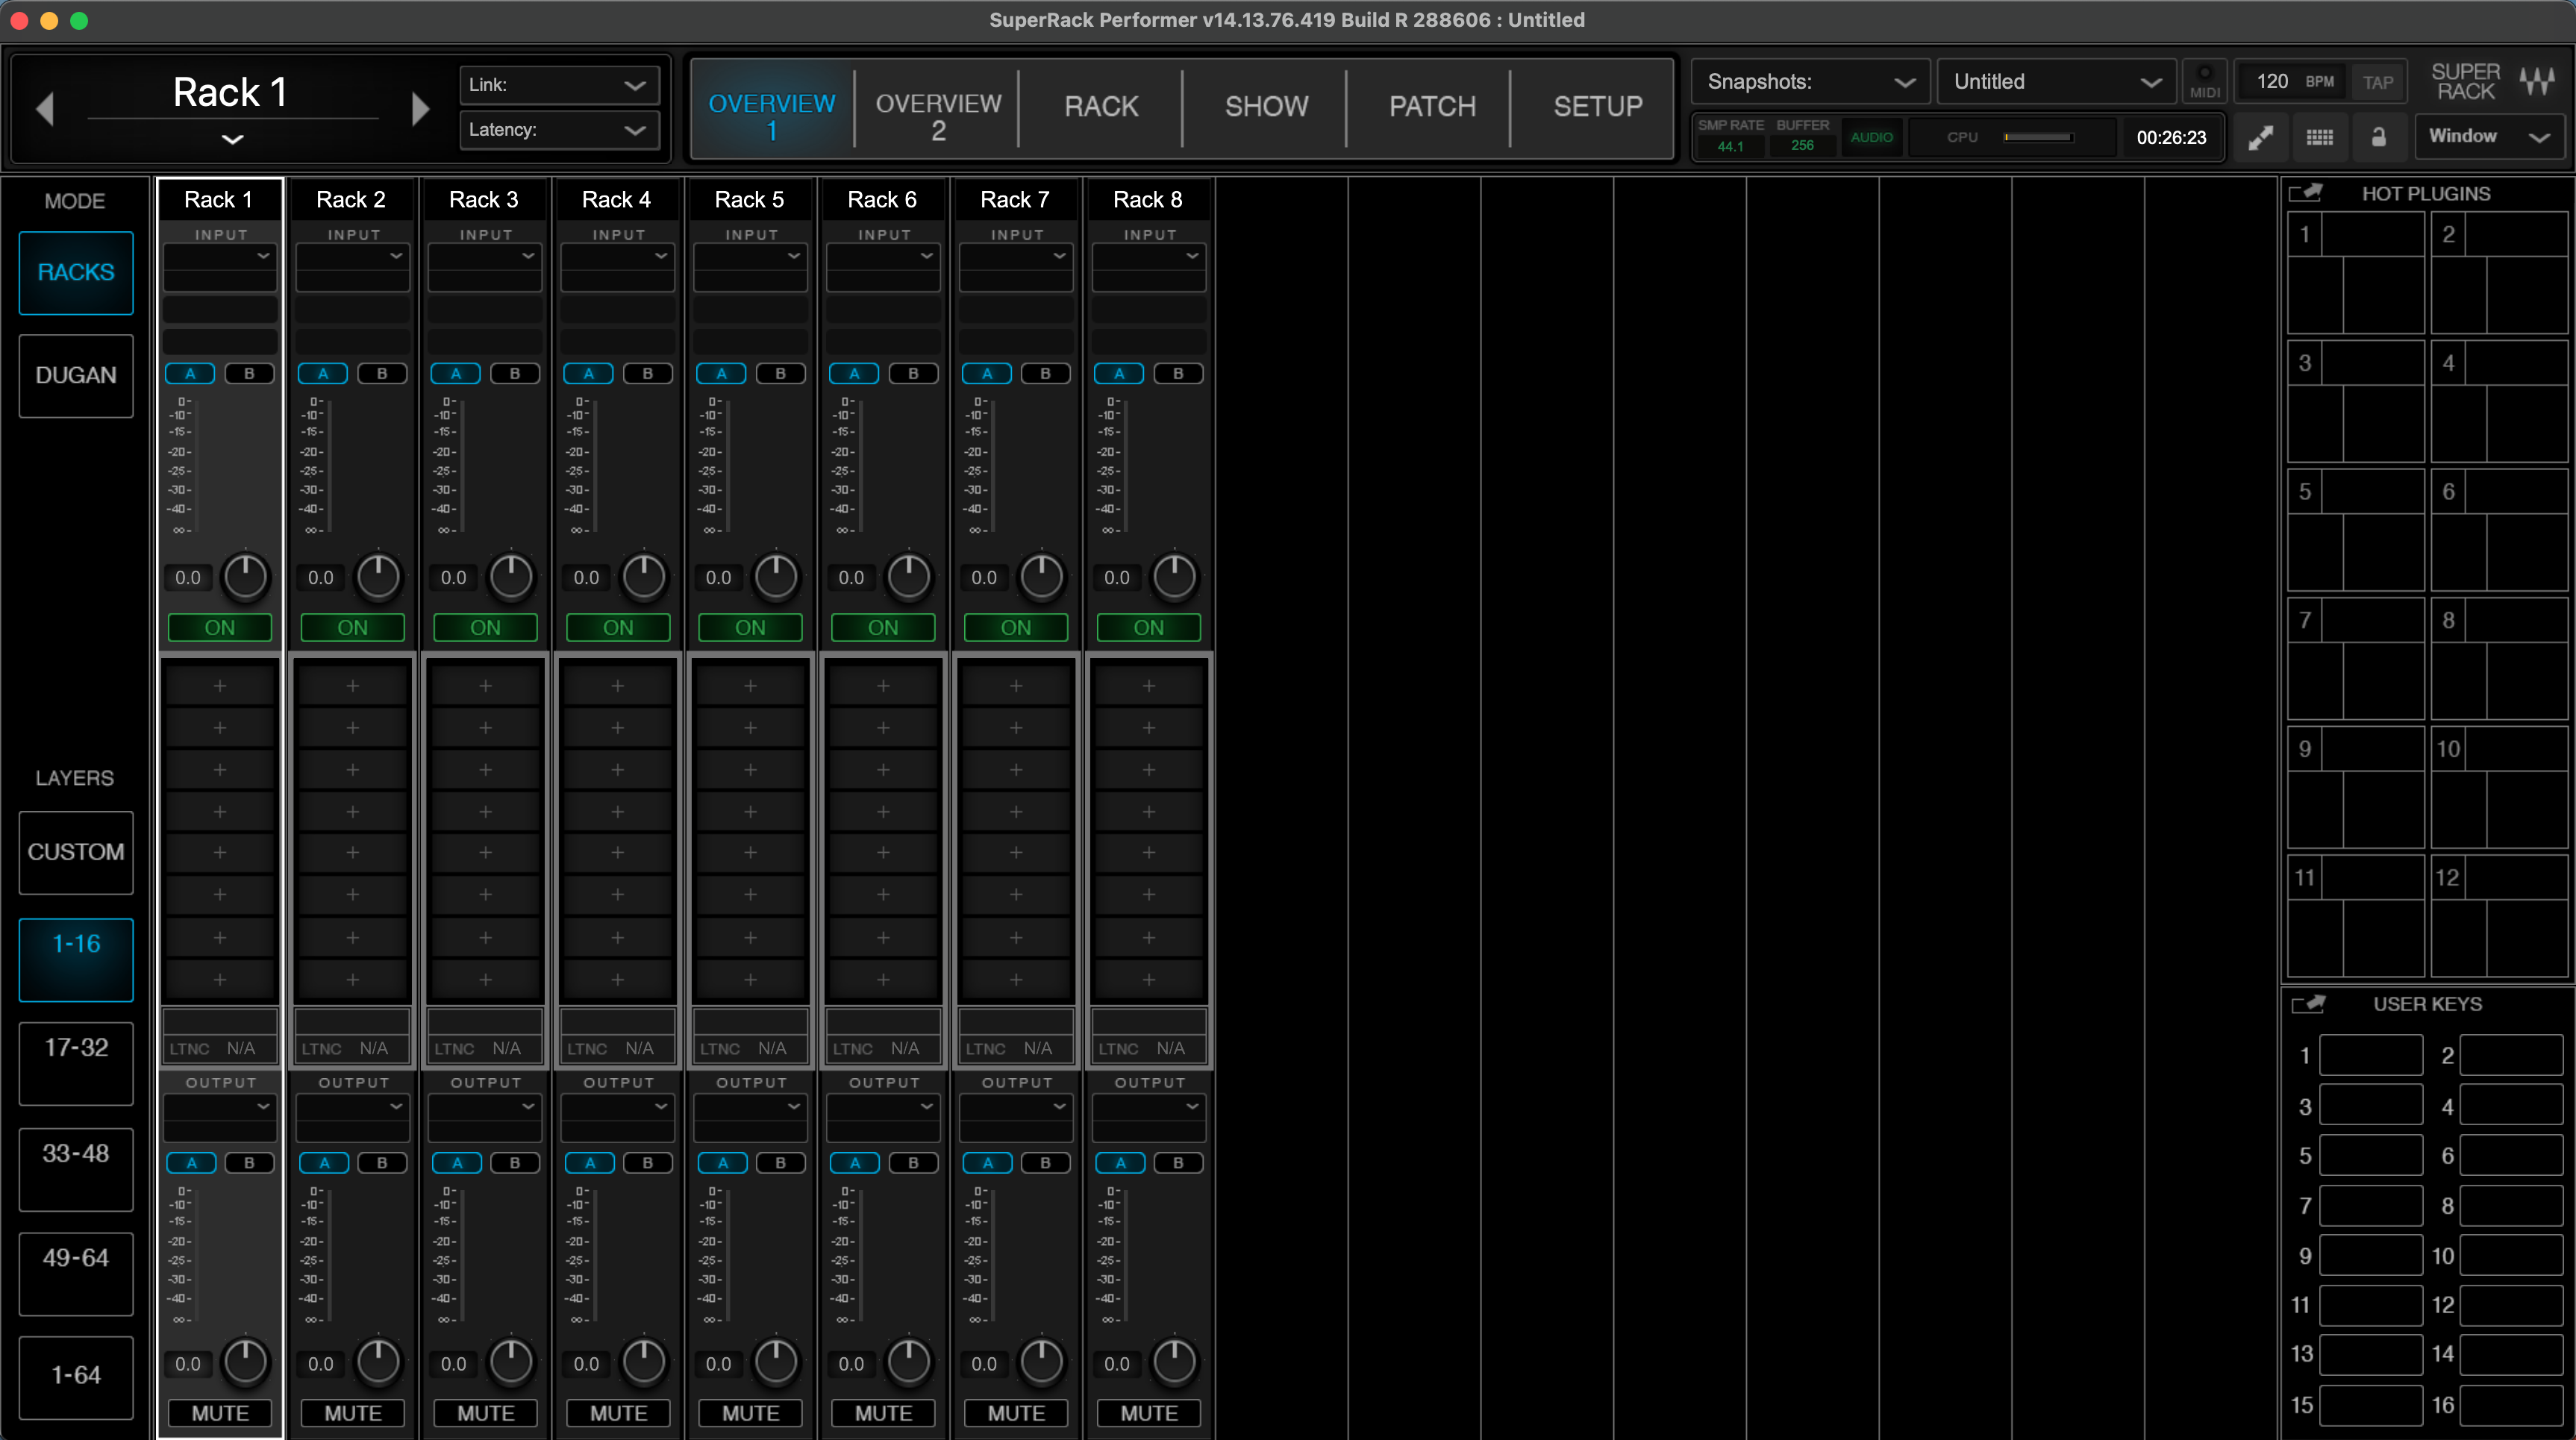Add a plugin in Rack 2's first slot

click(x=353, y=686)
